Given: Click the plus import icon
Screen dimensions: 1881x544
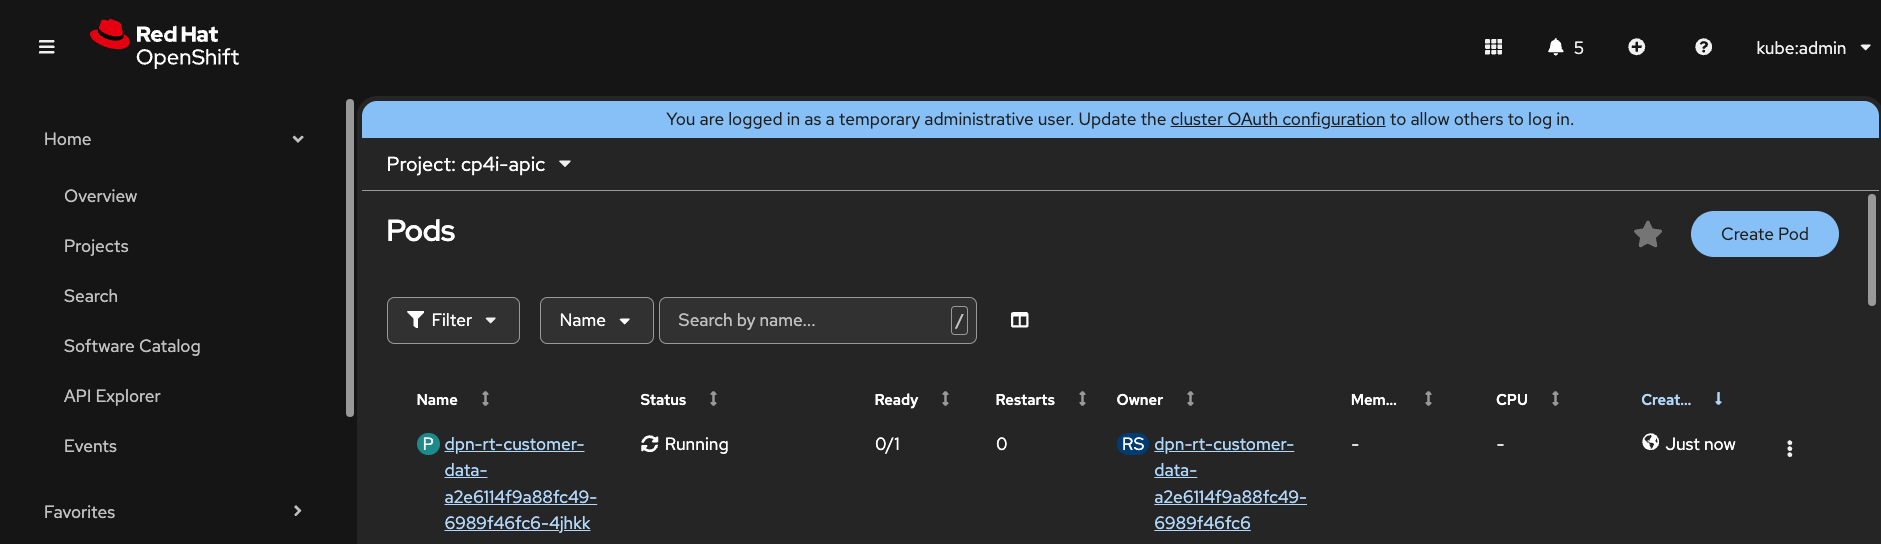Looking at the screenshot, I should [x=1636, y=47].
